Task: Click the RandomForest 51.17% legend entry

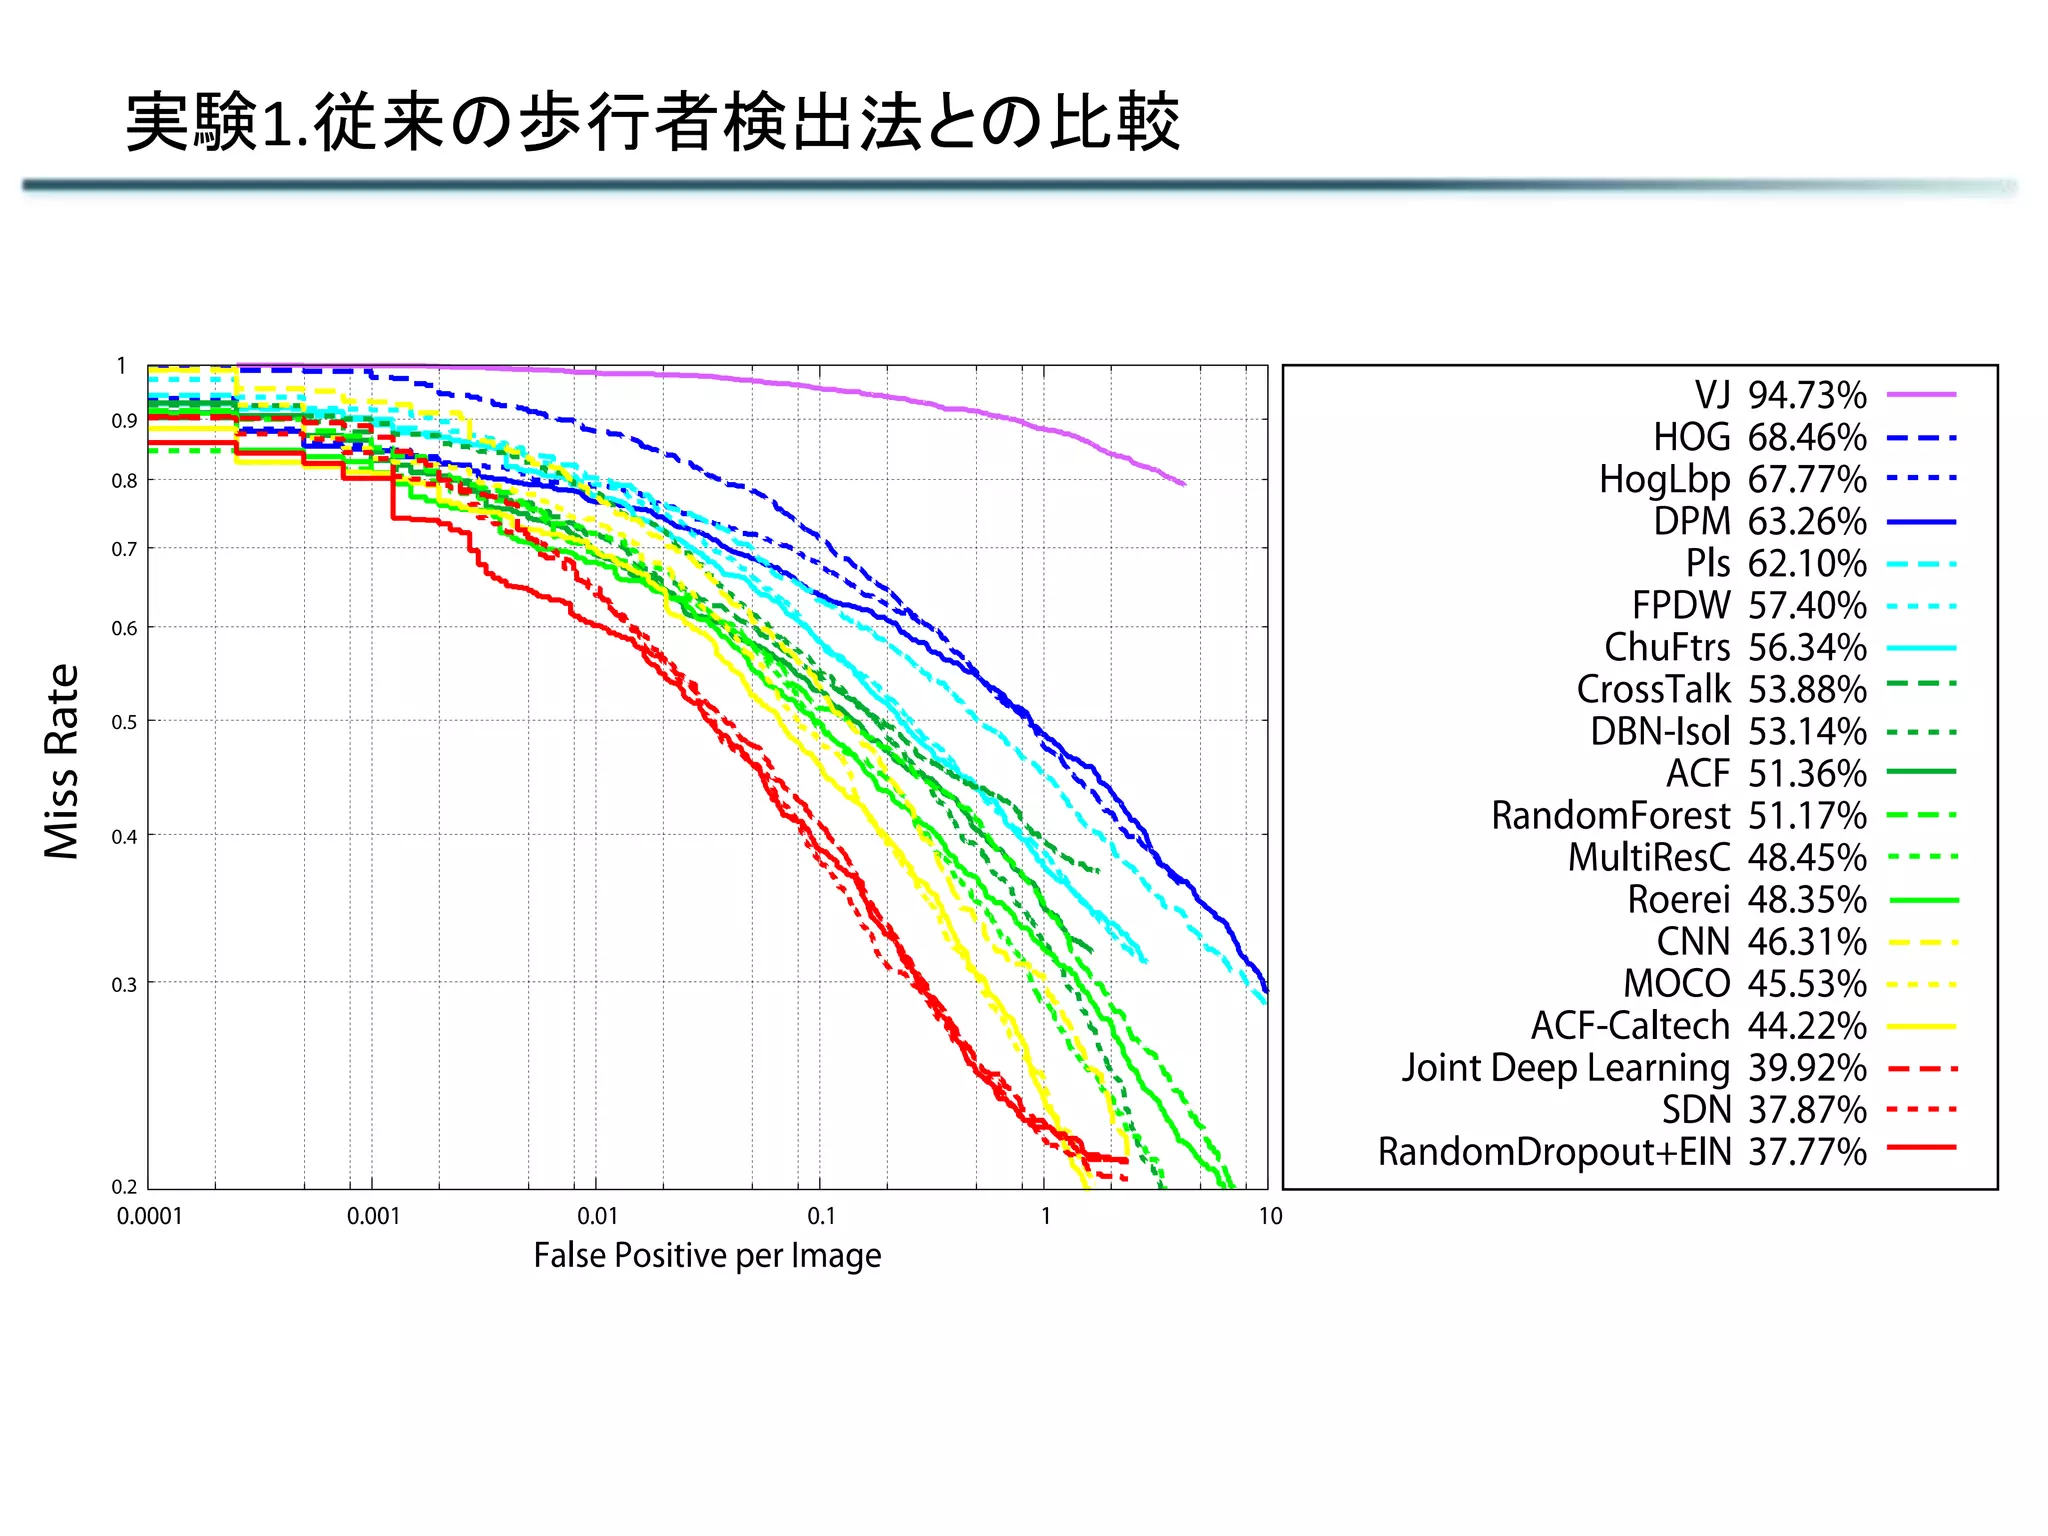Action: 1678,816
